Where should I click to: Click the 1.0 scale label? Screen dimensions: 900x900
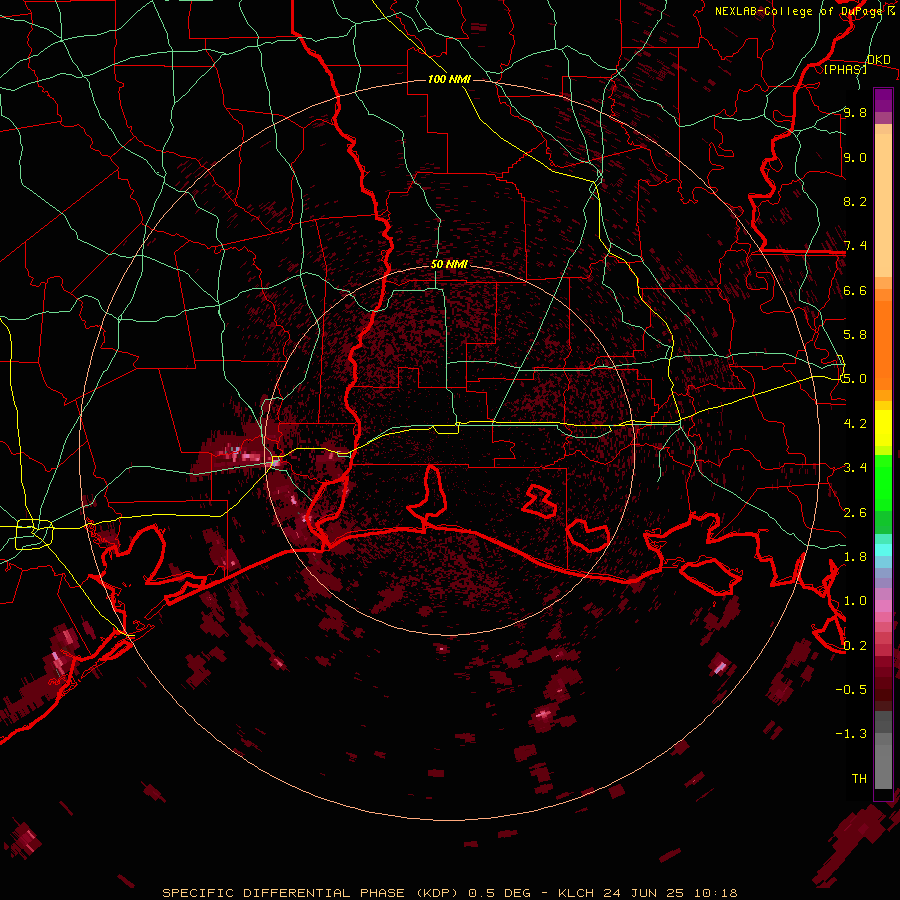tap(855, 601)
